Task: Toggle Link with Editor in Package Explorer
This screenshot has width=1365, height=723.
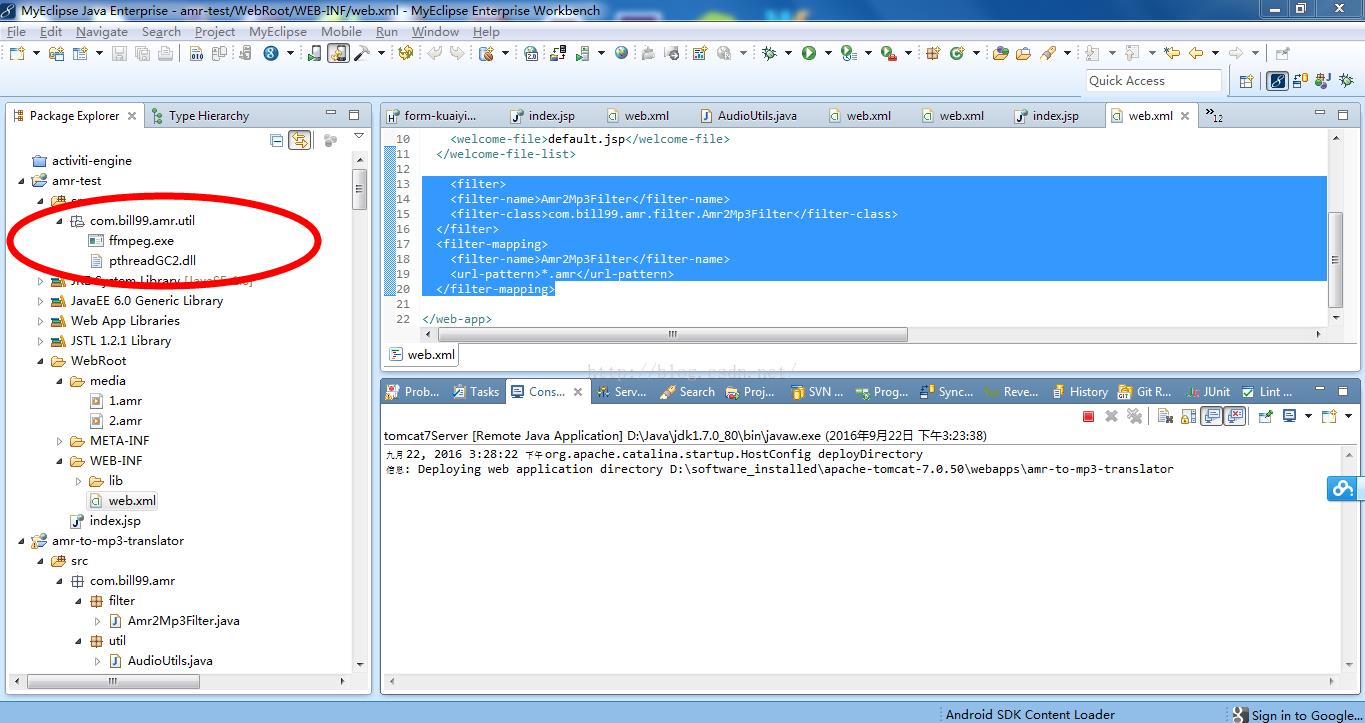Action: pyautogui.click(x=299, y=141)
